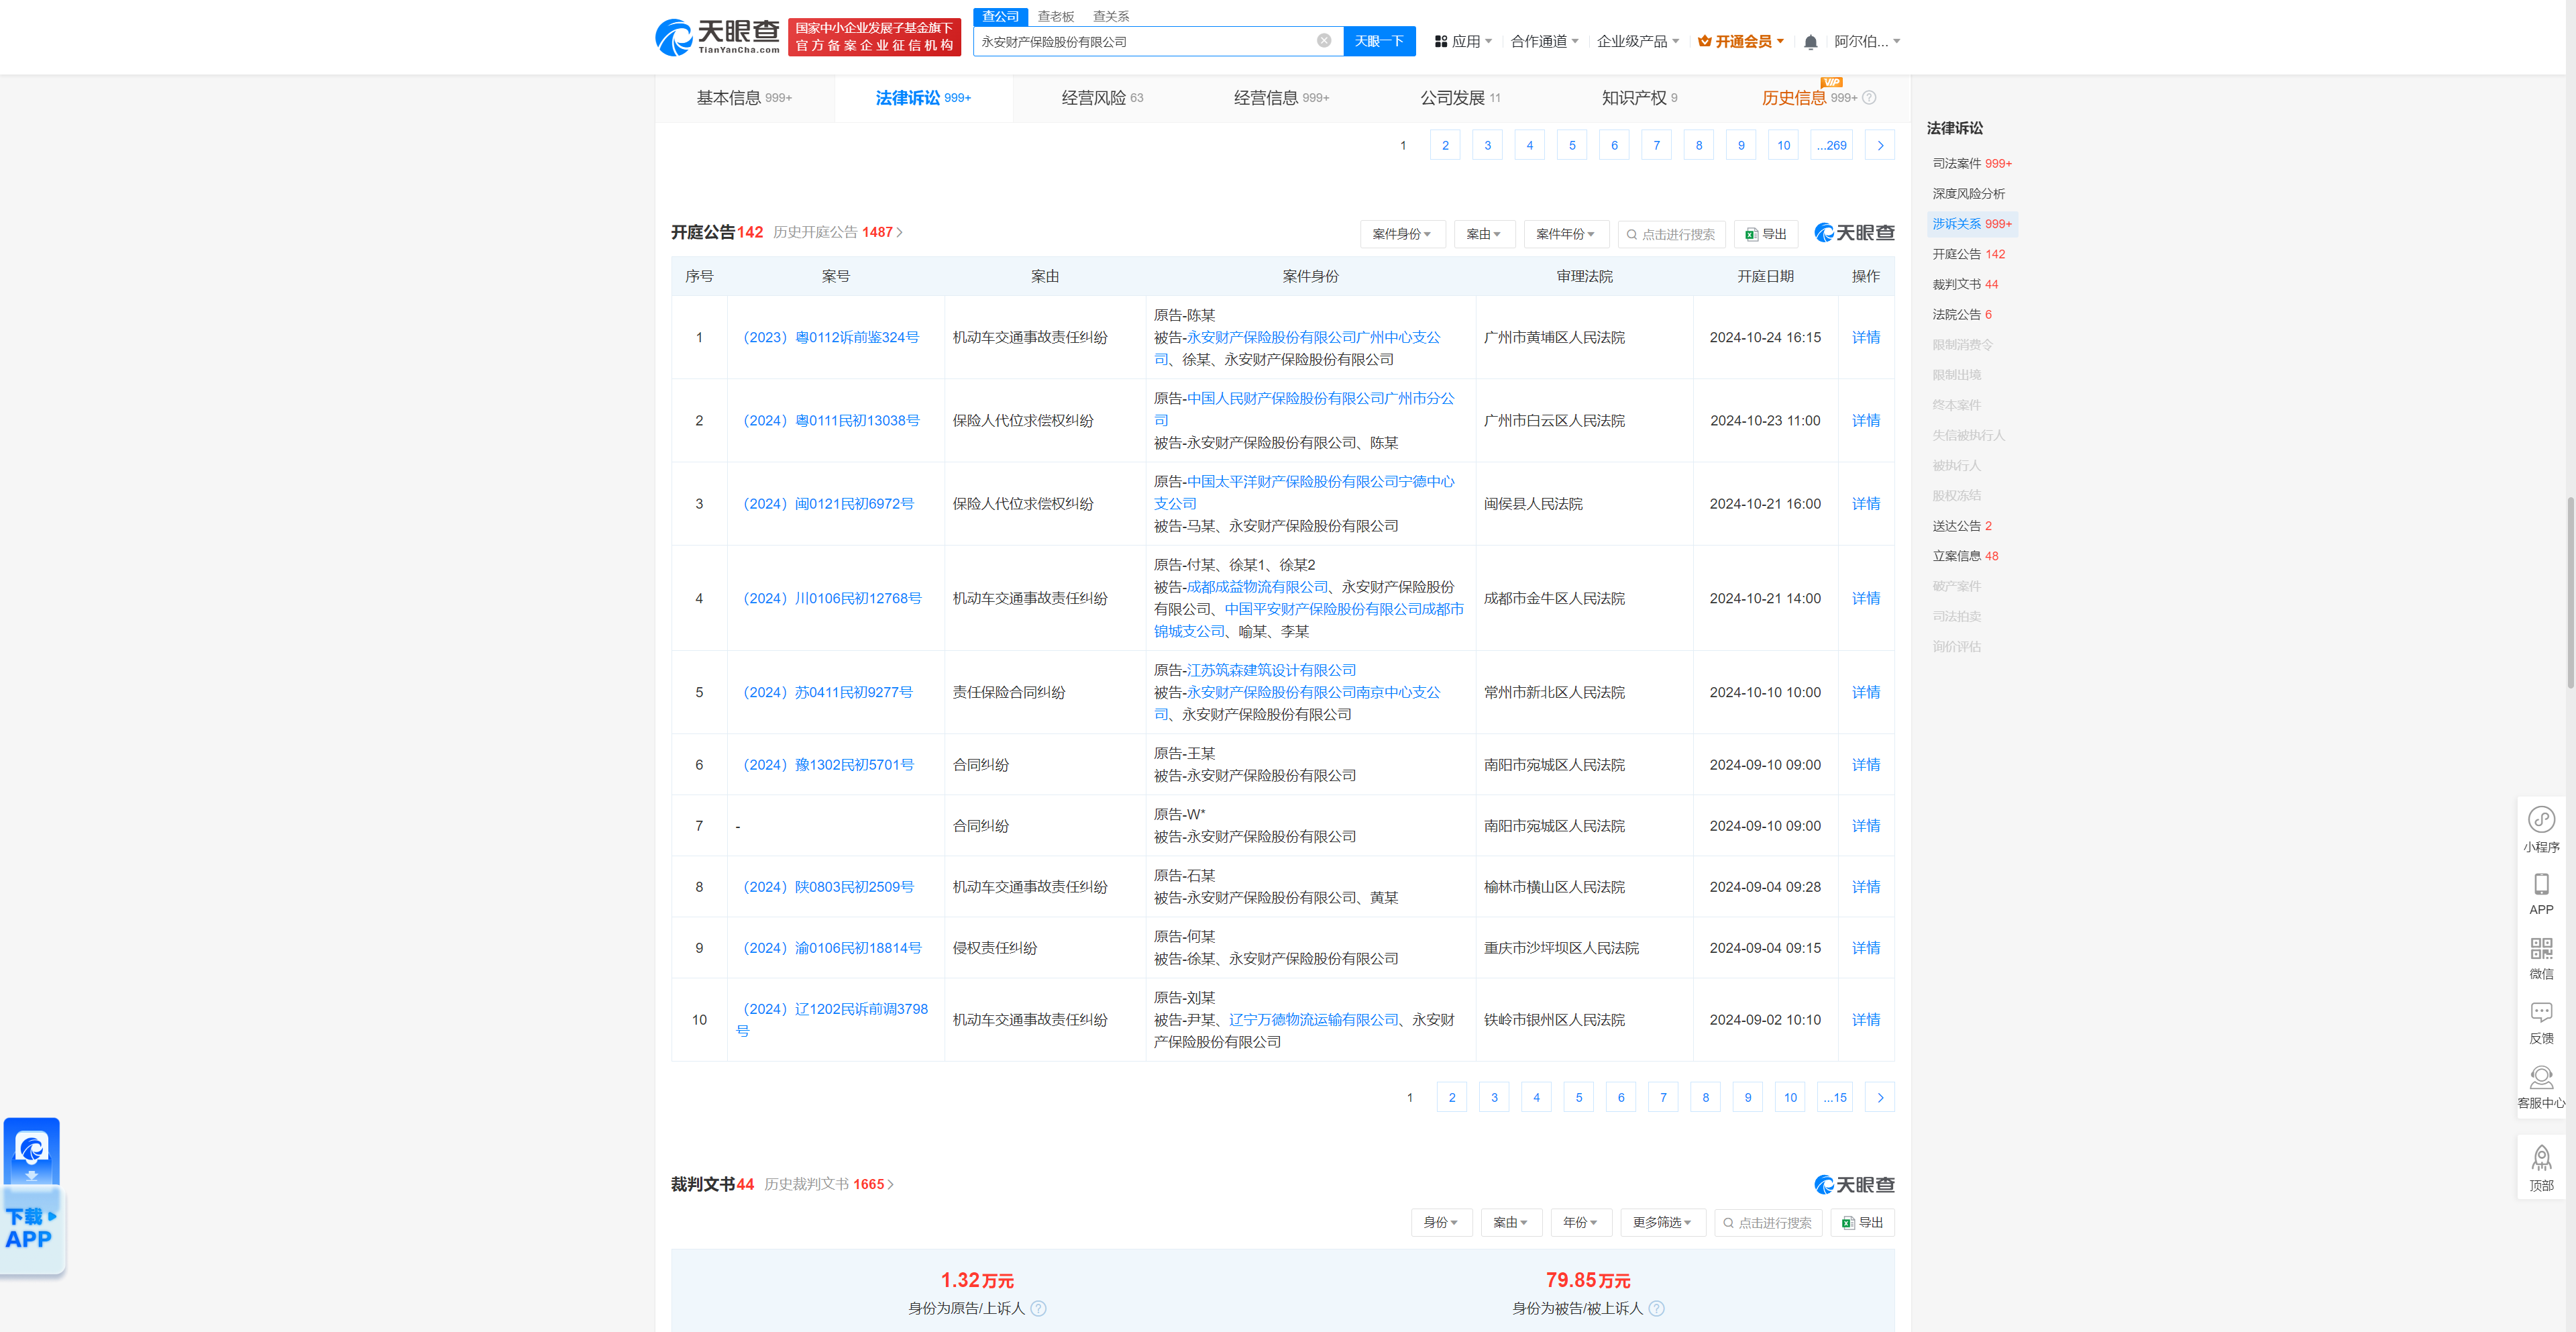This screenshot has height=1332, width=2576.
Task: Show the 微信 QR code icon
Action: (2541, 958)
